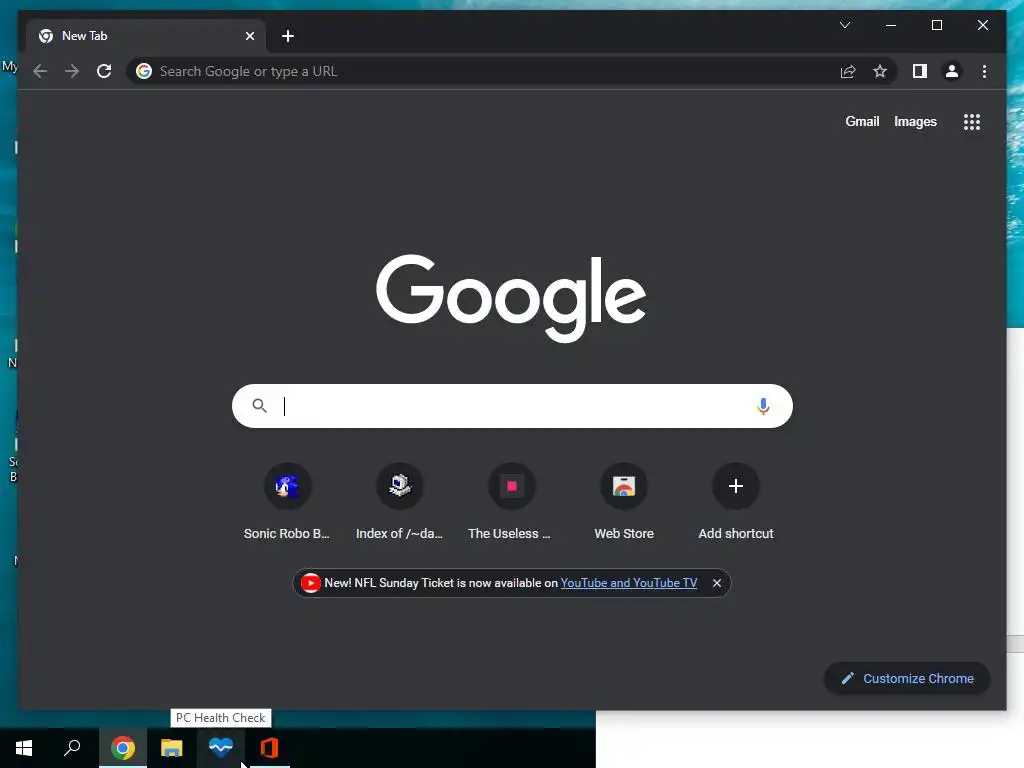Screen dimensions: 1024x768
Task: Open a new tab with plus button
Action: (288, 36)
